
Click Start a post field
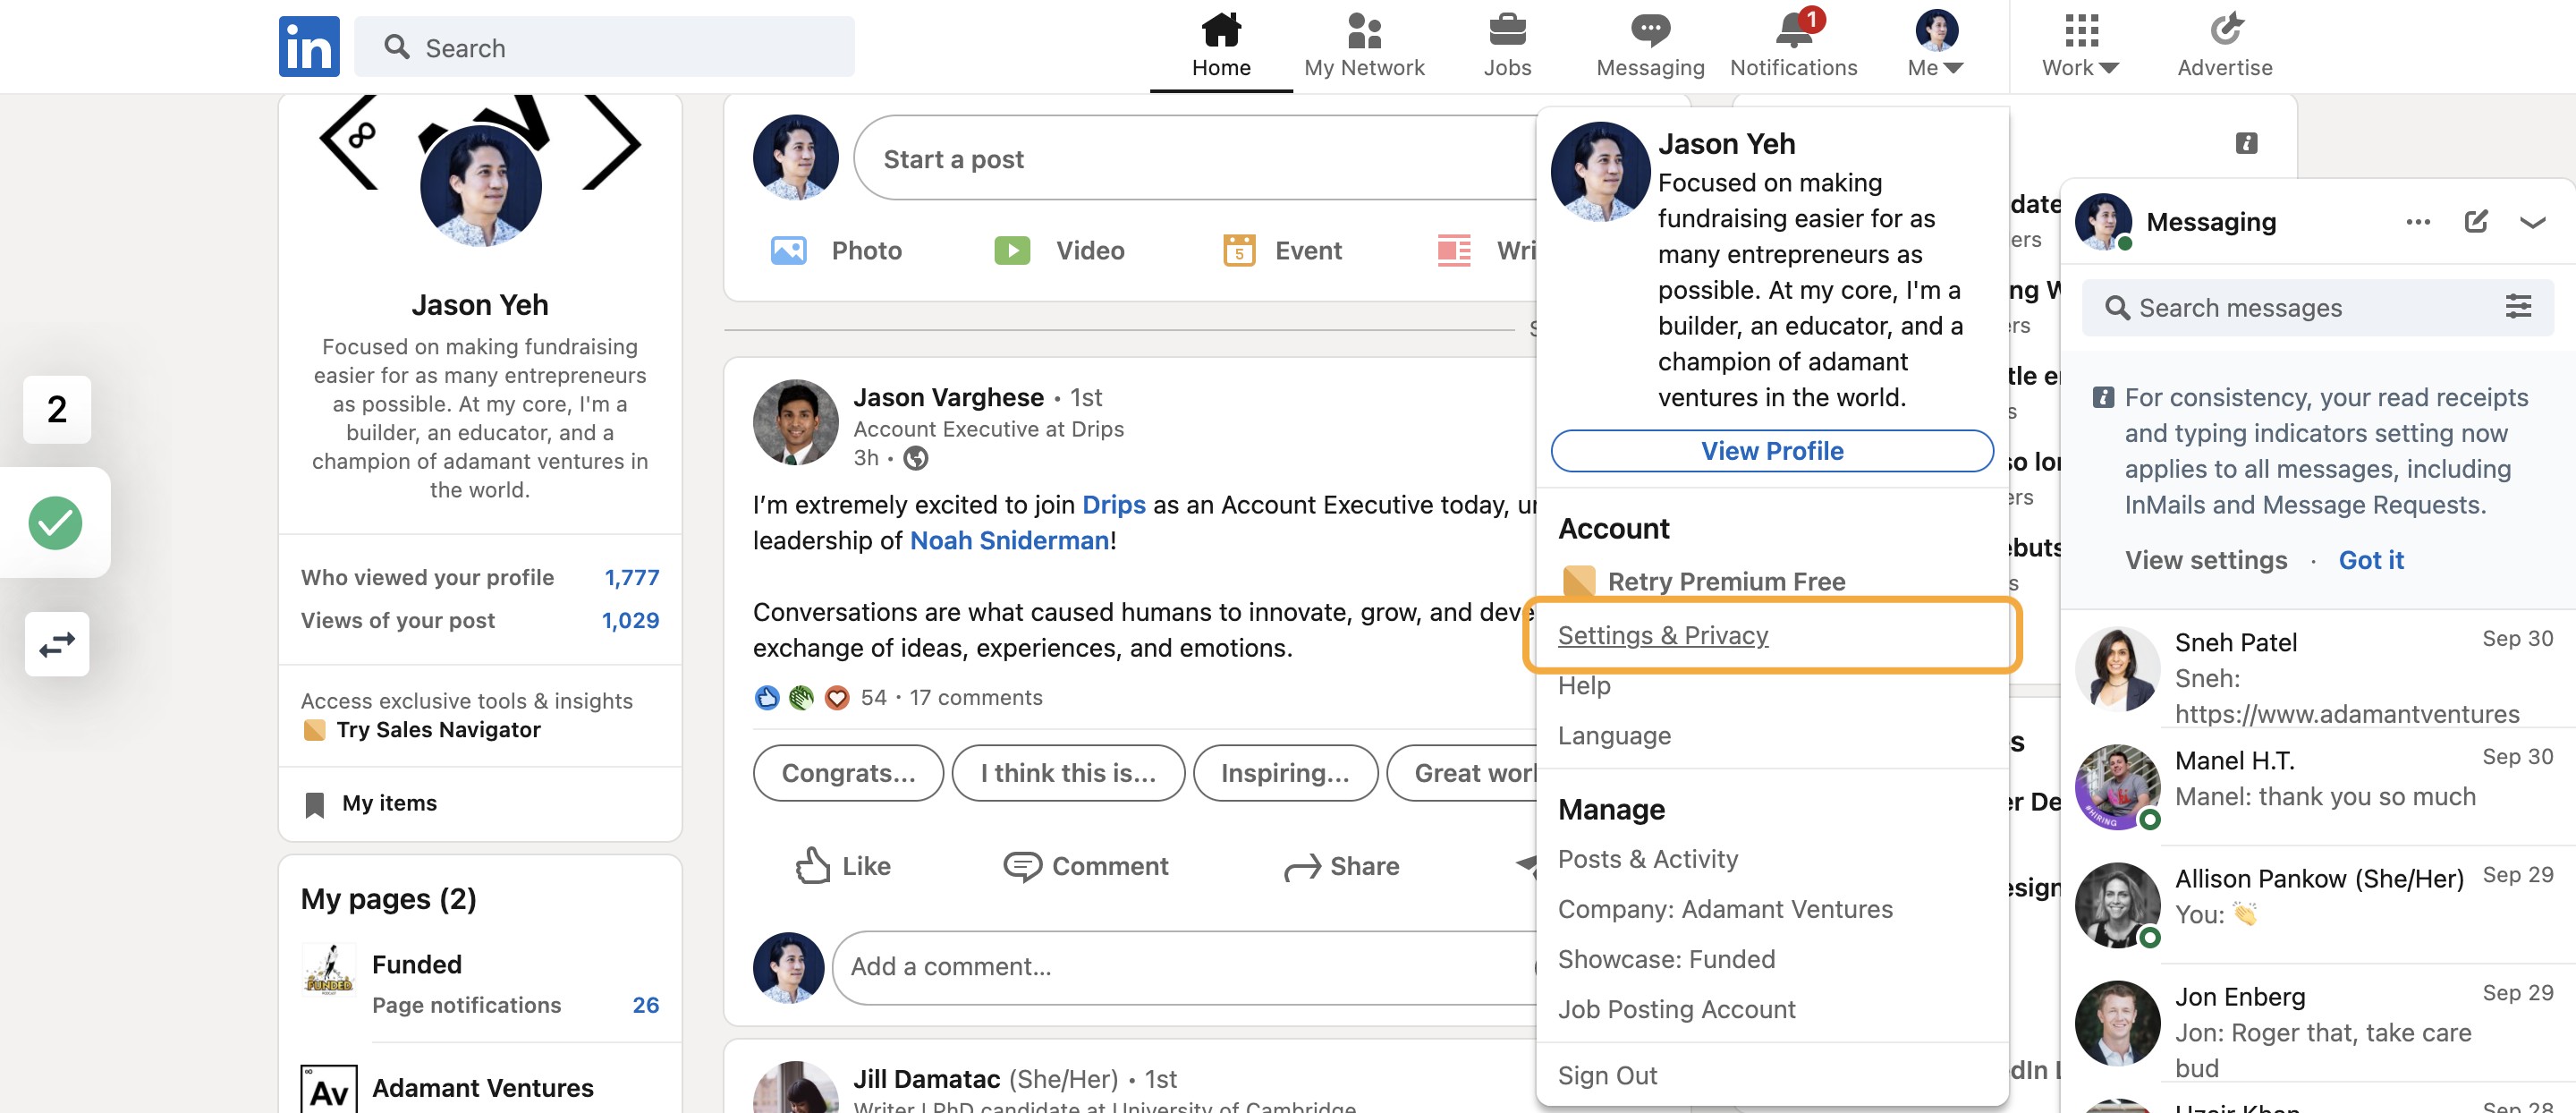(x=1195, y=158)
